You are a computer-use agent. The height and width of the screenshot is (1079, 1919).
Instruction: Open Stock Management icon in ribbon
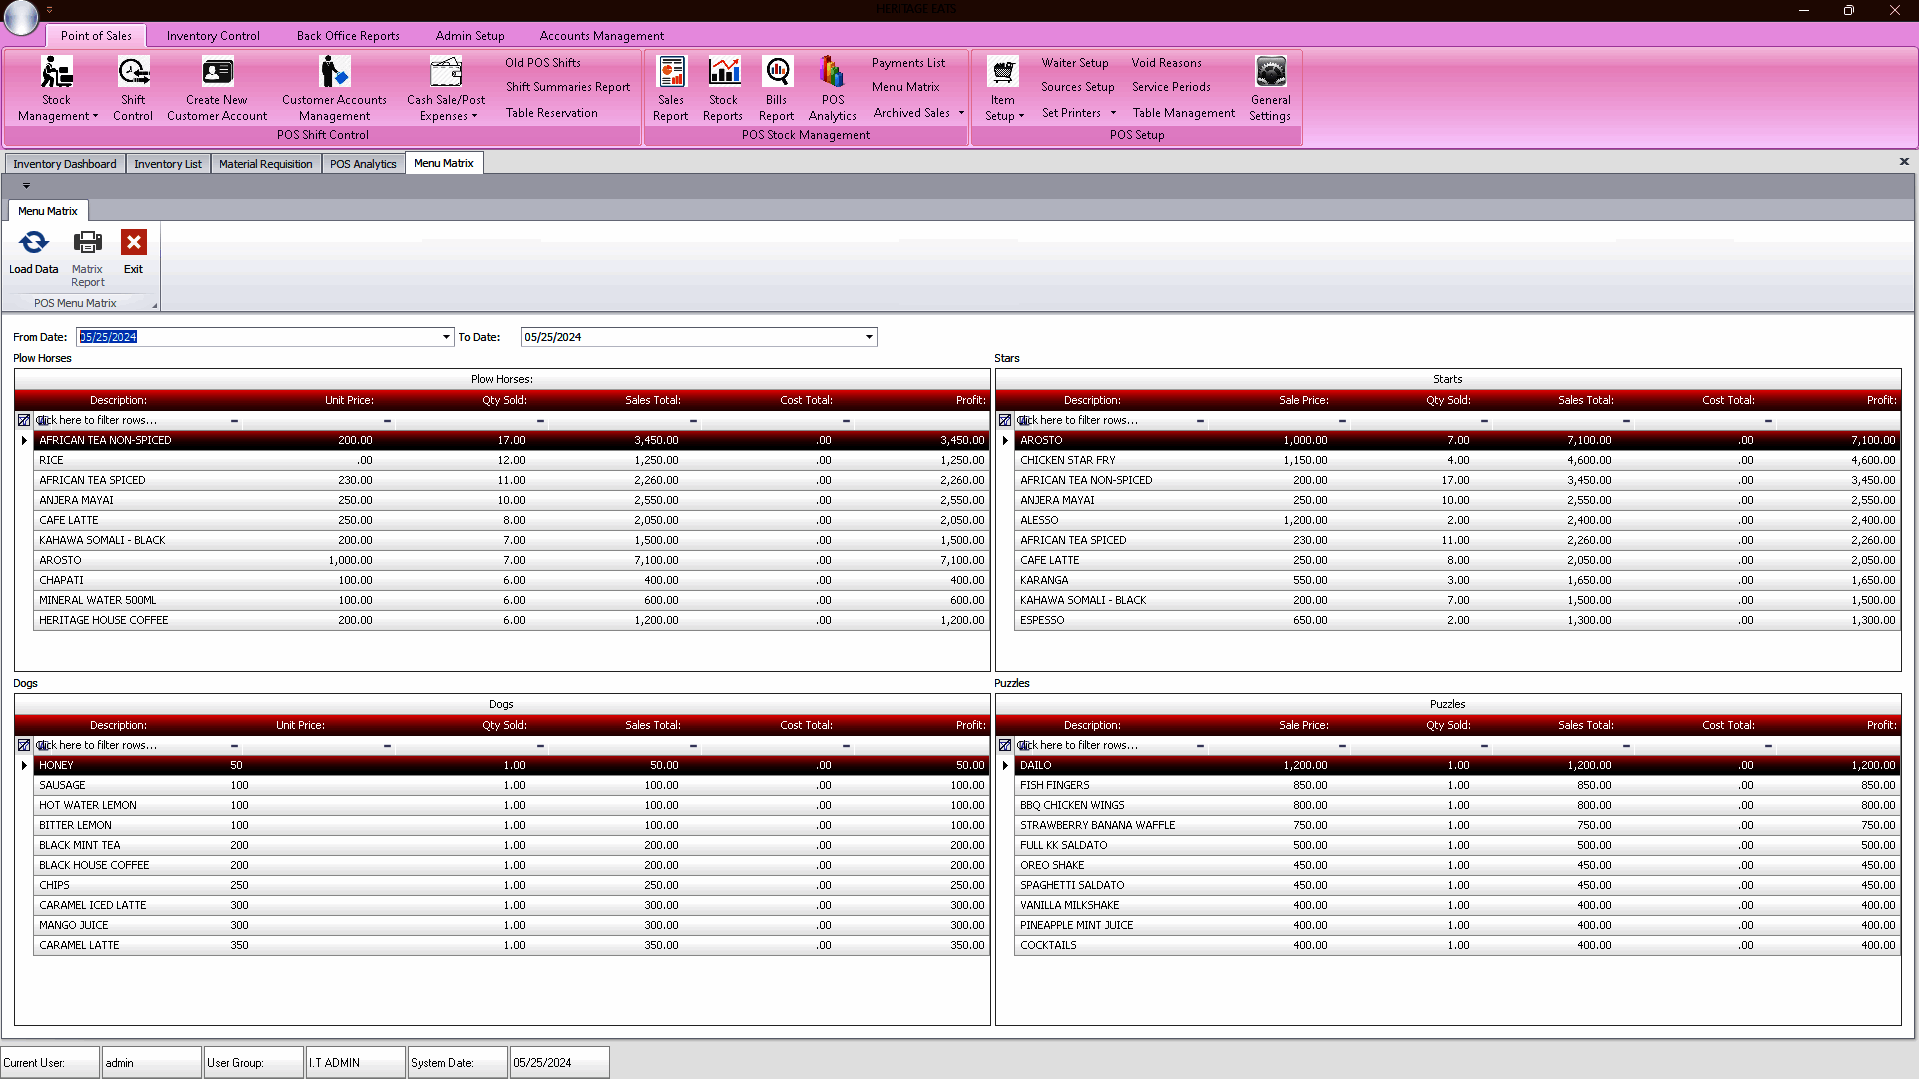point(57,73)
